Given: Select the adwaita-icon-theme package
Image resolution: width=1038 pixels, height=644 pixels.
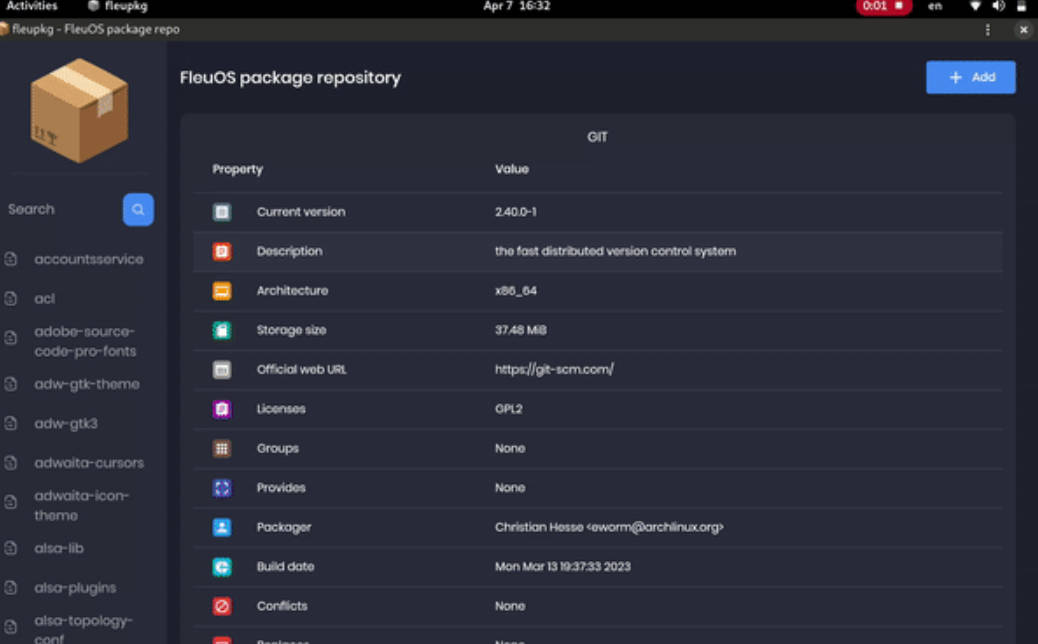Looking at the screenshot, I should (81, 505).
